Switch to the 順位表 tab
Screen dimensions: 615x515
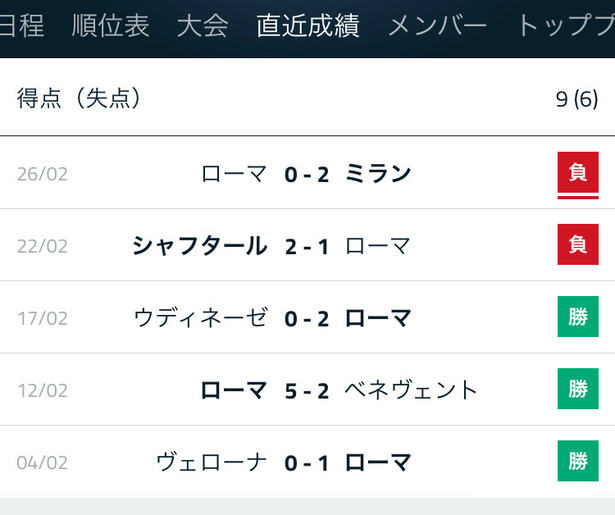coord(111,25)
